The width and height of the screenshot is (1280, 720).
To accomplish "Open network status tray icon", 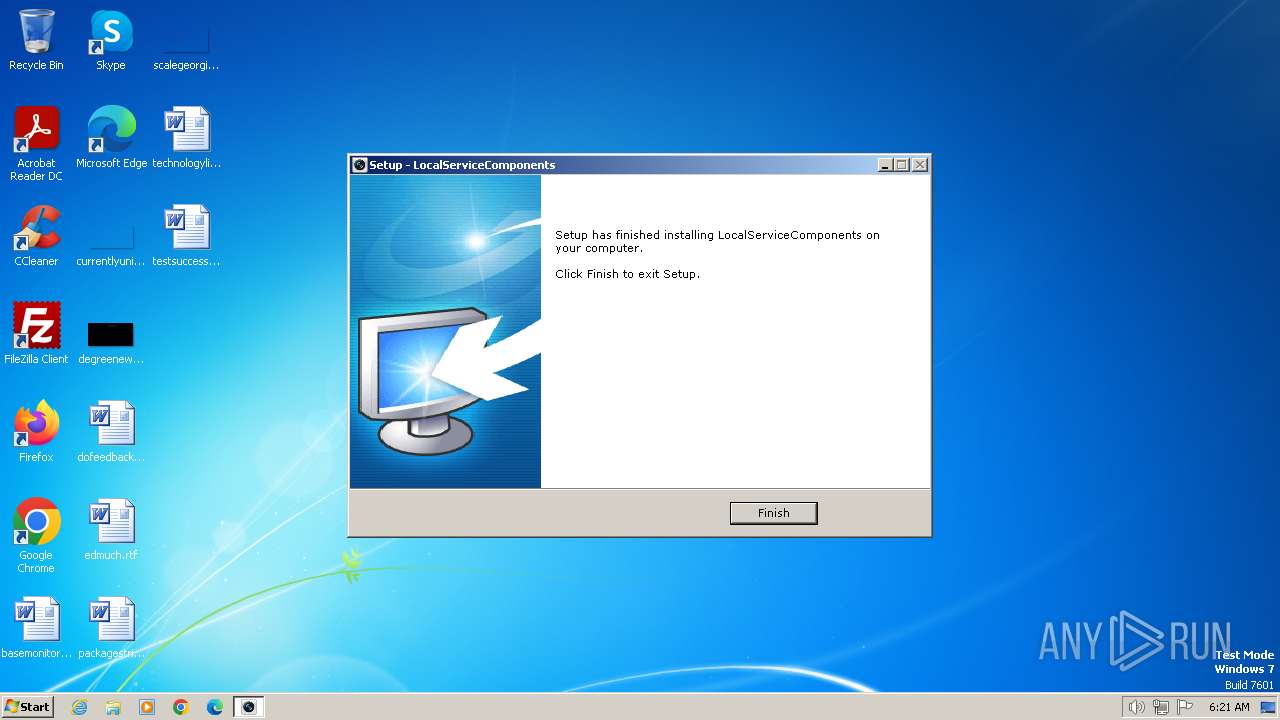I will (1161, 707).
